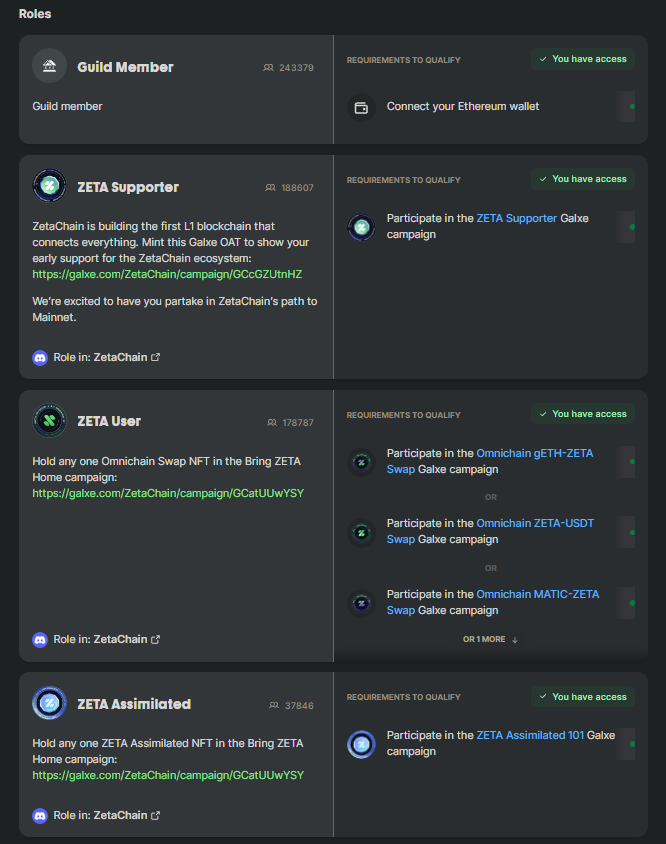Click the 188607 member count
The height and width of the screenshot is (844, 666).
click(x=297, y=188)
